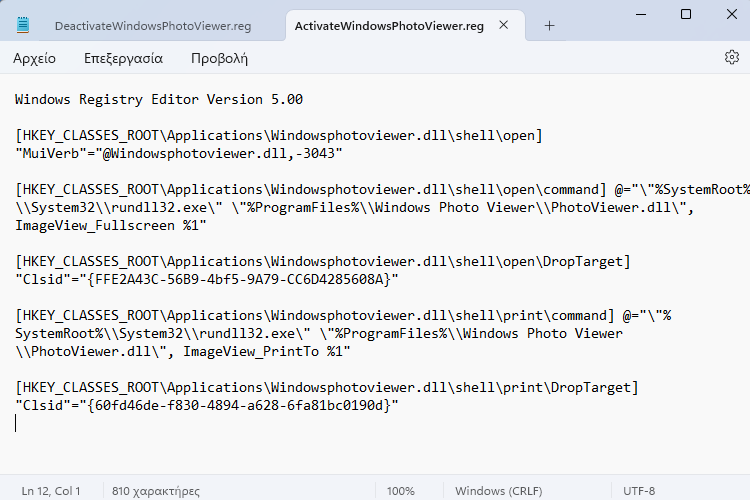Add a new tab with the plus button
The image size is (750, 500).
click(550, 26)
